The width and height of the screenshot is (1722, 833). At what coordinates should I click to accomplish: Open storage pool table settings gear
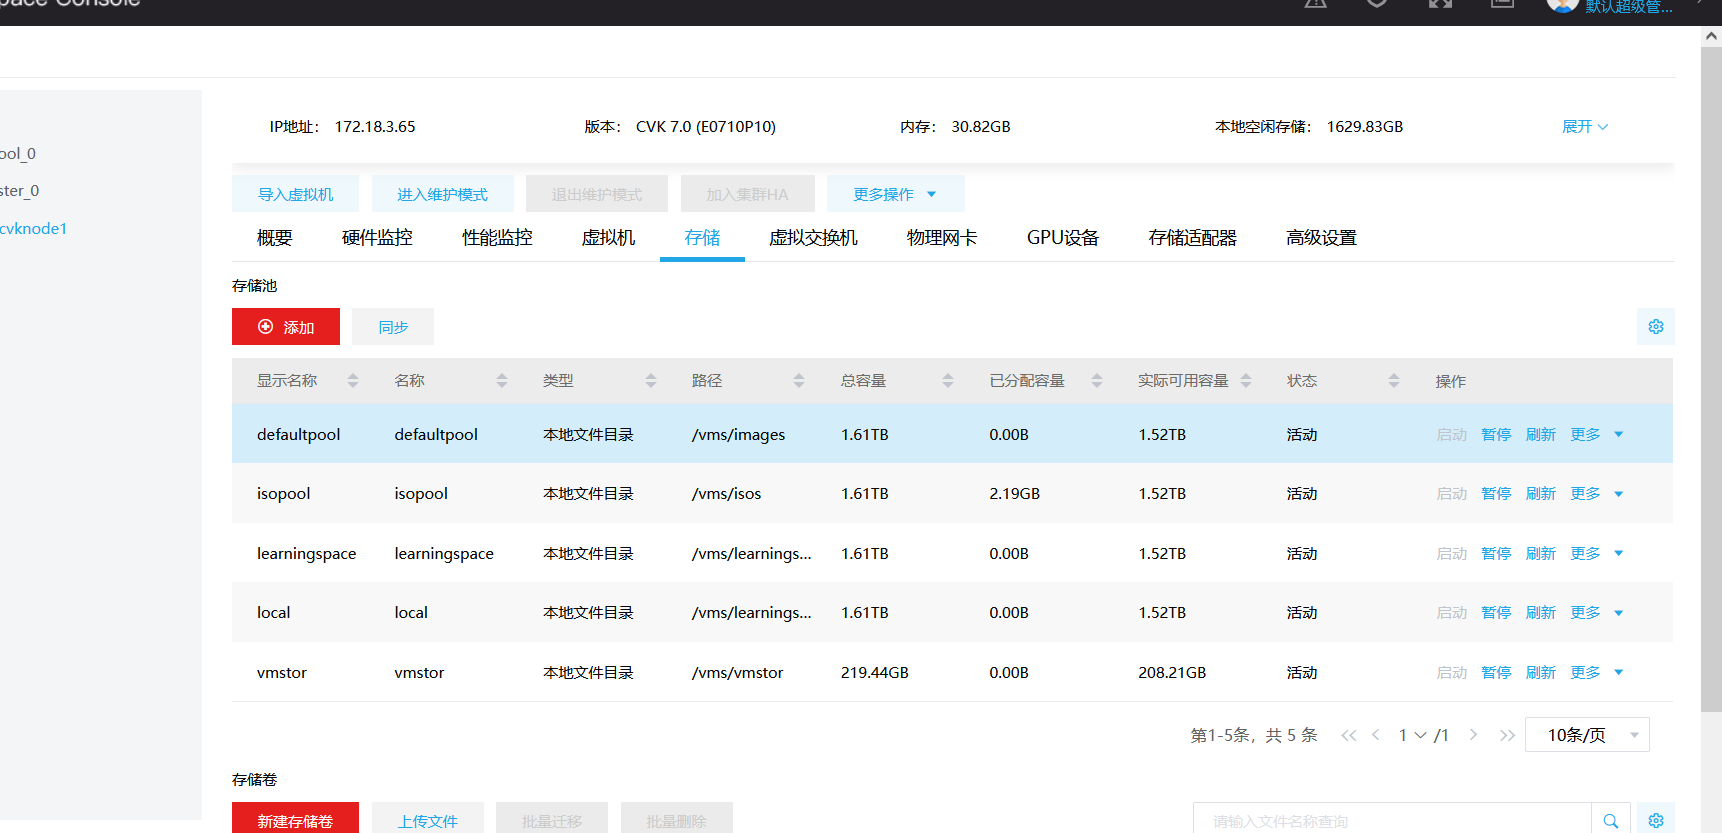tap(1655, 327)
